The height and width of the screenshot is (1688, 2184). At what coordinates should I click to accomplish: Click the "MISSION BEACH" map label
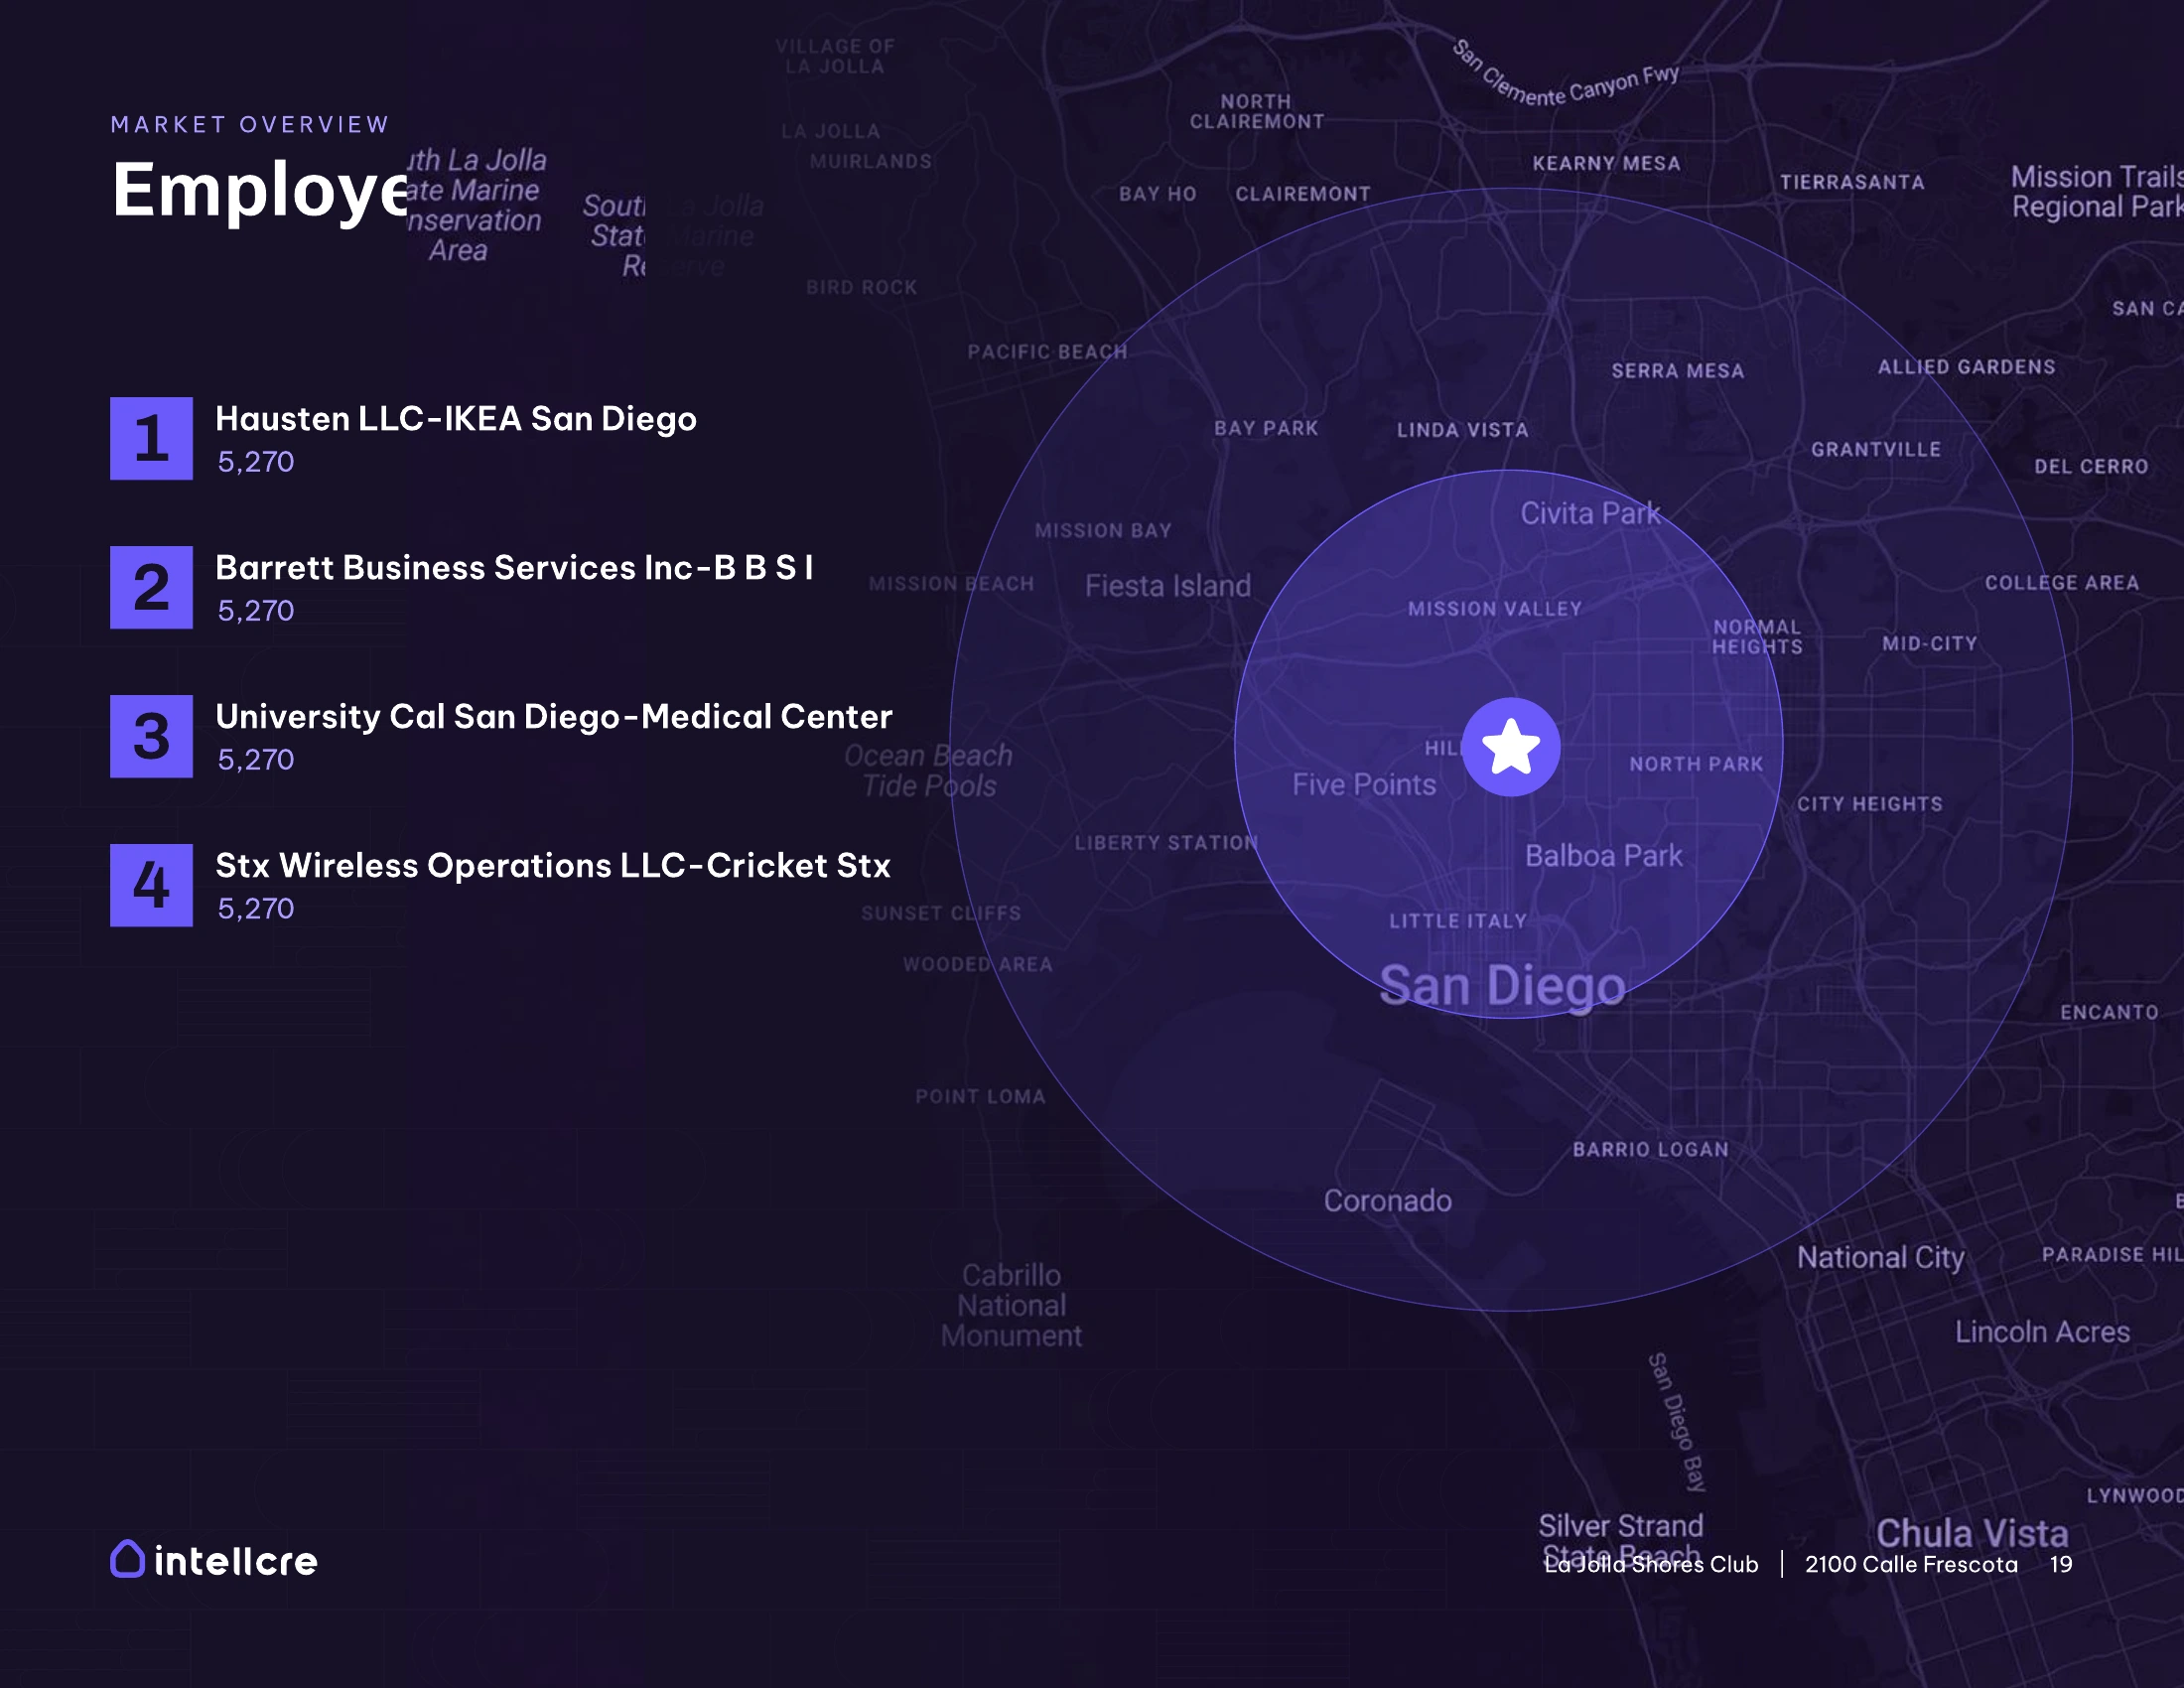951,584
